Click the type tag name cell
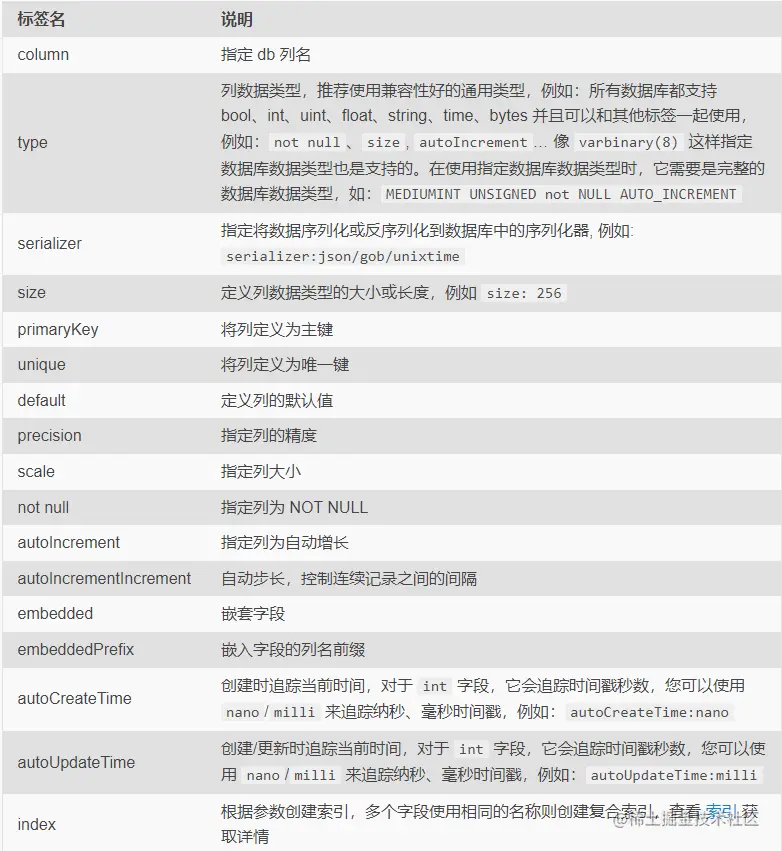This screenshot has width=782, height=851. tap(33, 142)
